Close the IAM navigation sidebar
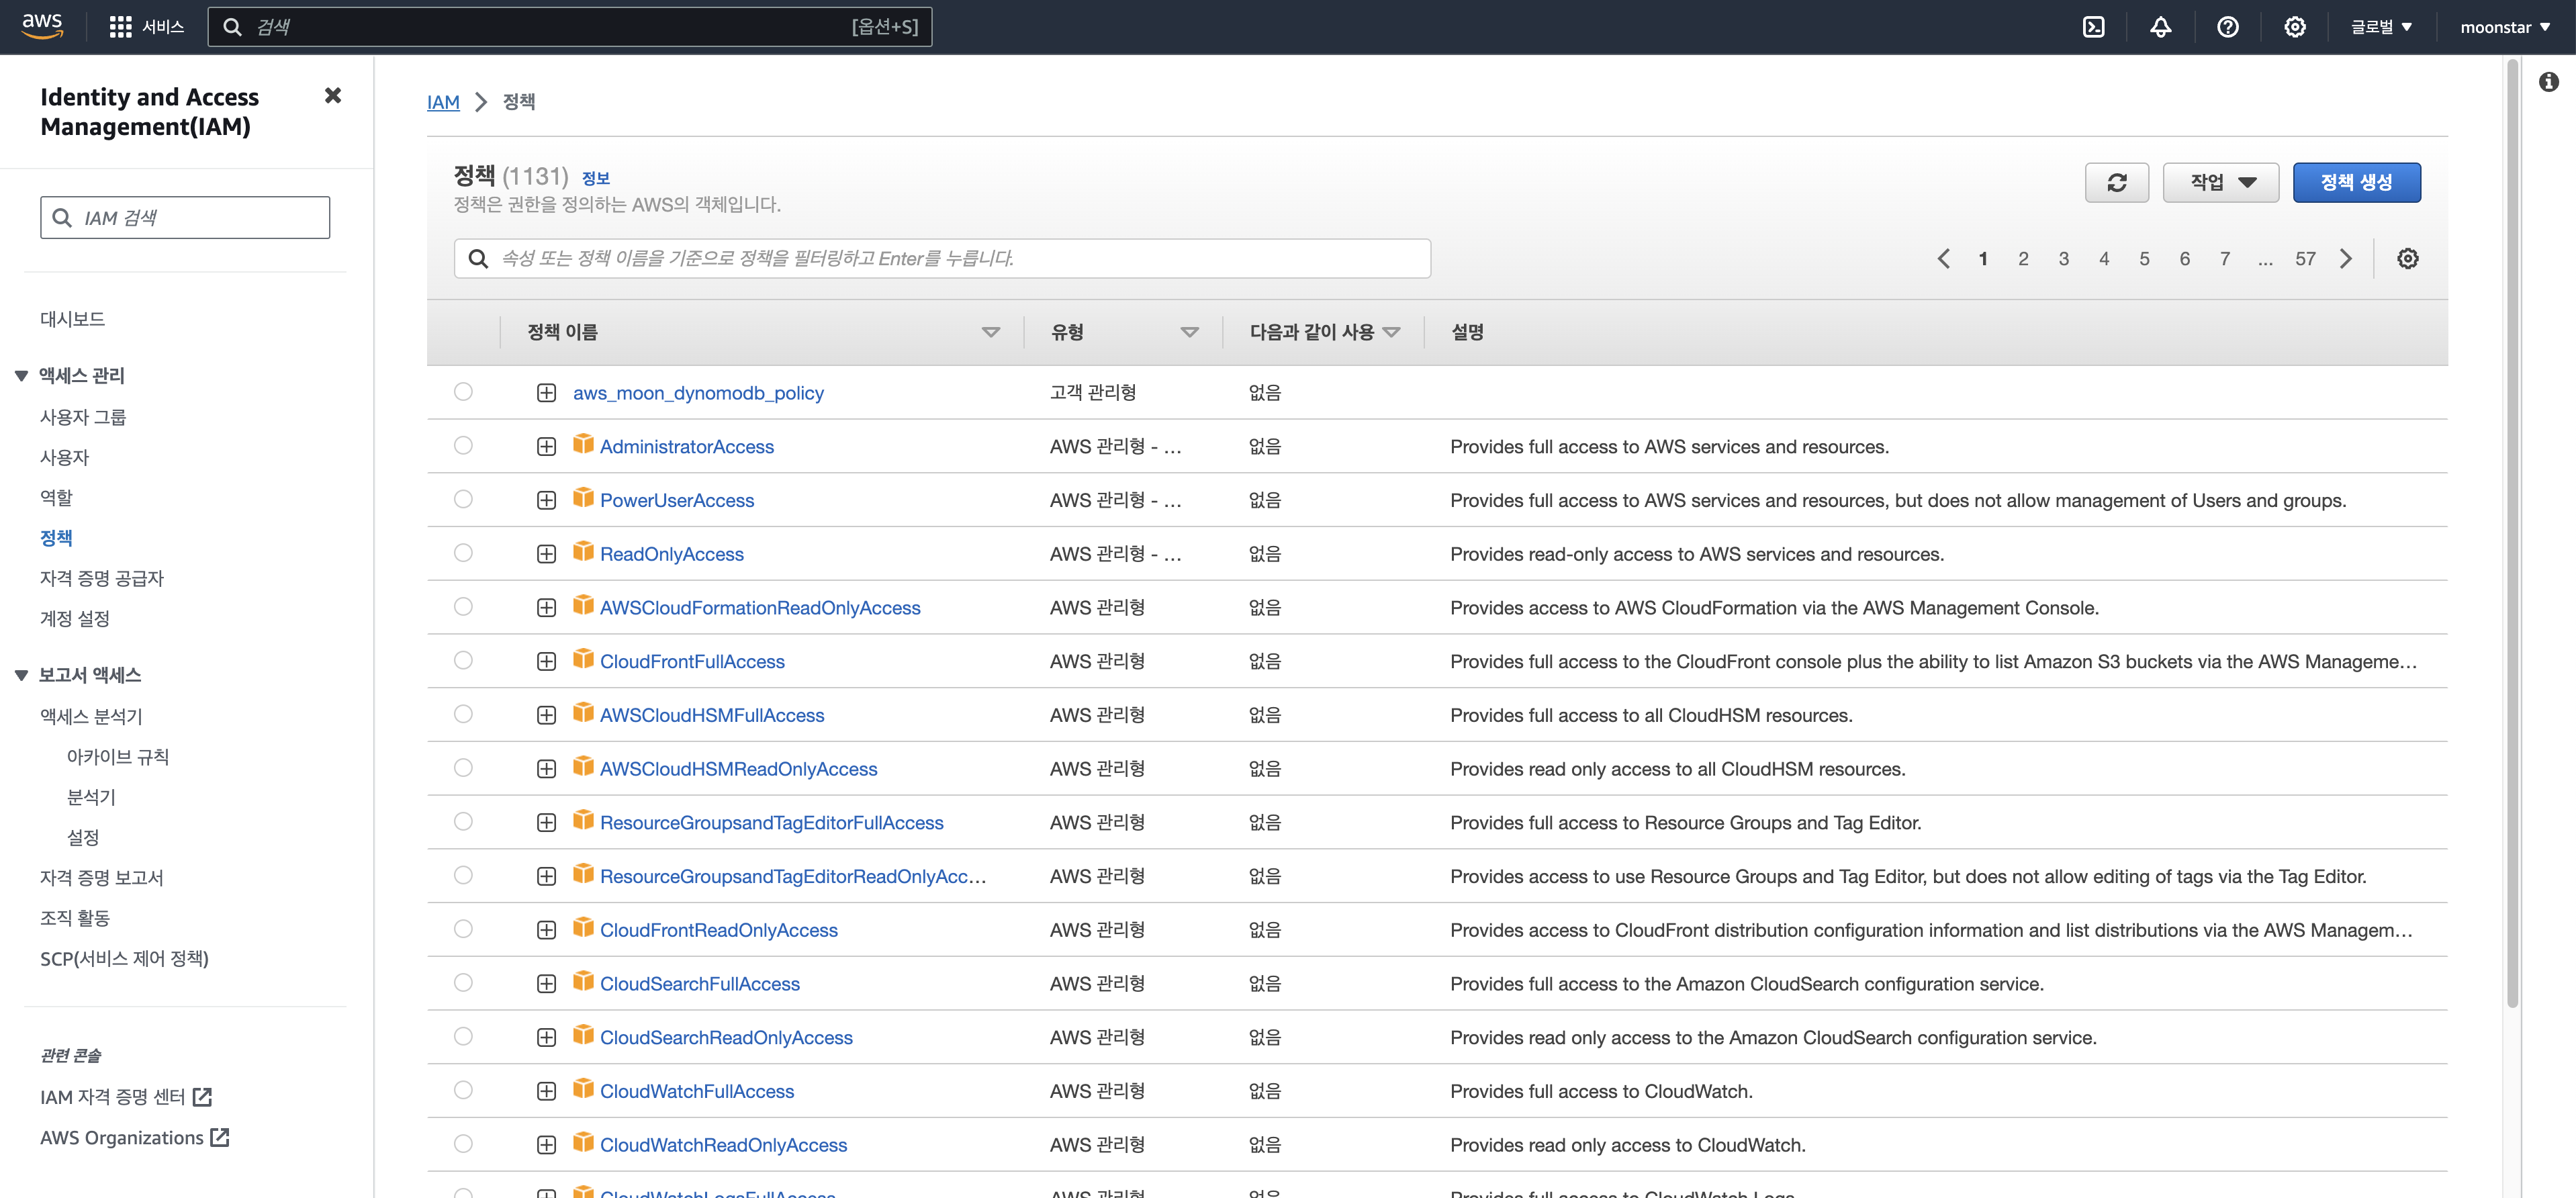2576x1198 pixels. point(333,96)
